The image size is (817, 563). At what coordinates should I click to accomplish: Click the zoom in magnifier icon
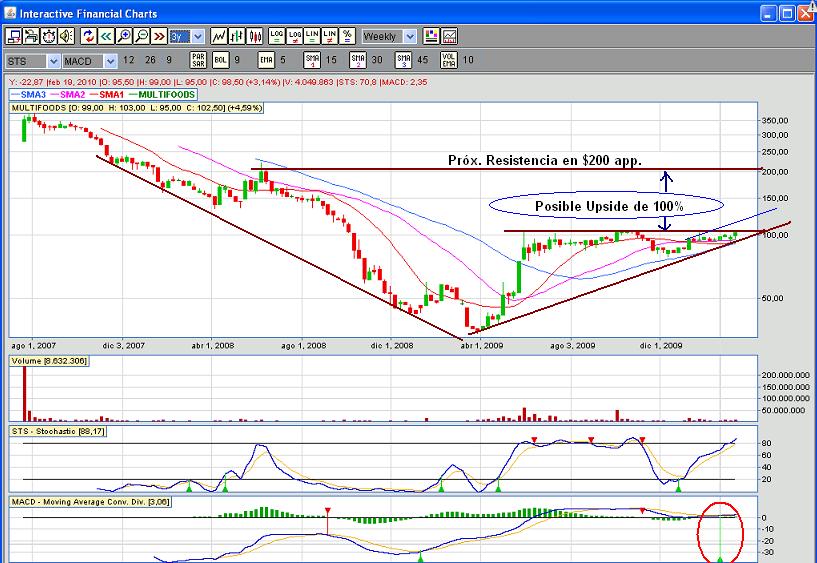(x=124, y=36)
